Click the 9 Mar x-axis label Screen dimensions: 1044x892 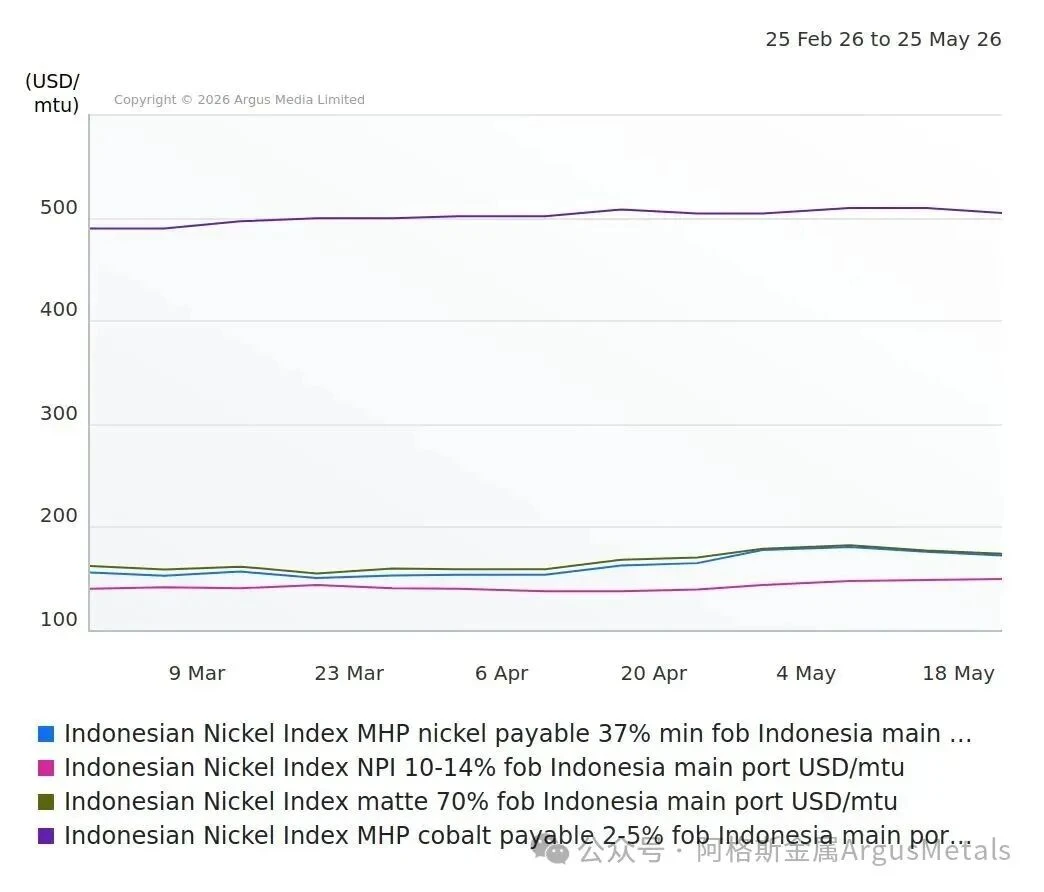click(197, 674)
